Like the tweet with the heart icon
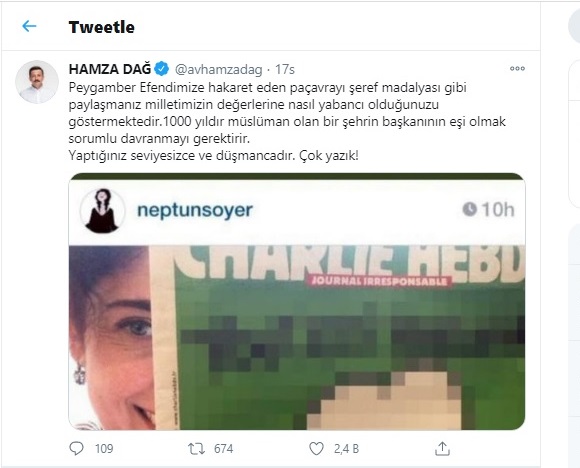This screenshot has width=580, height=468. tap(316, 449)
